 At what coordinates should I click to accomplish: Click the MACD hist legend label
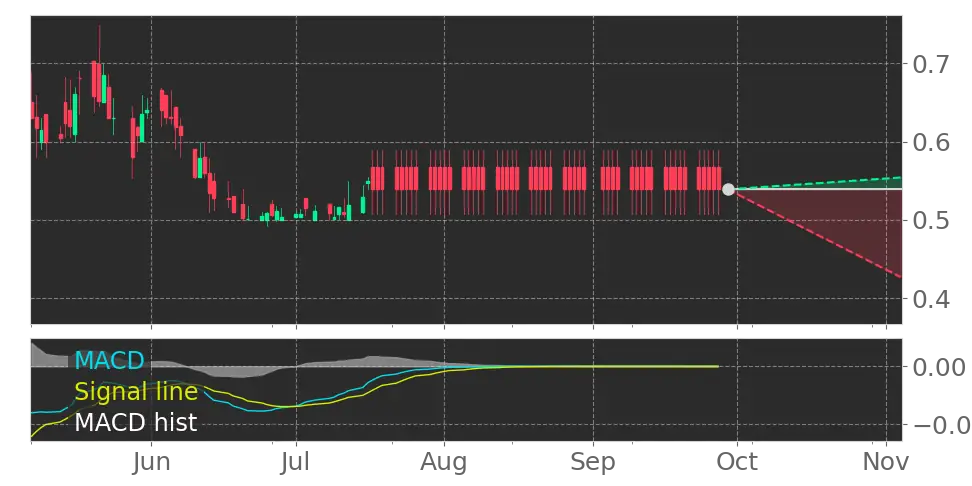[x=136, y=423]
